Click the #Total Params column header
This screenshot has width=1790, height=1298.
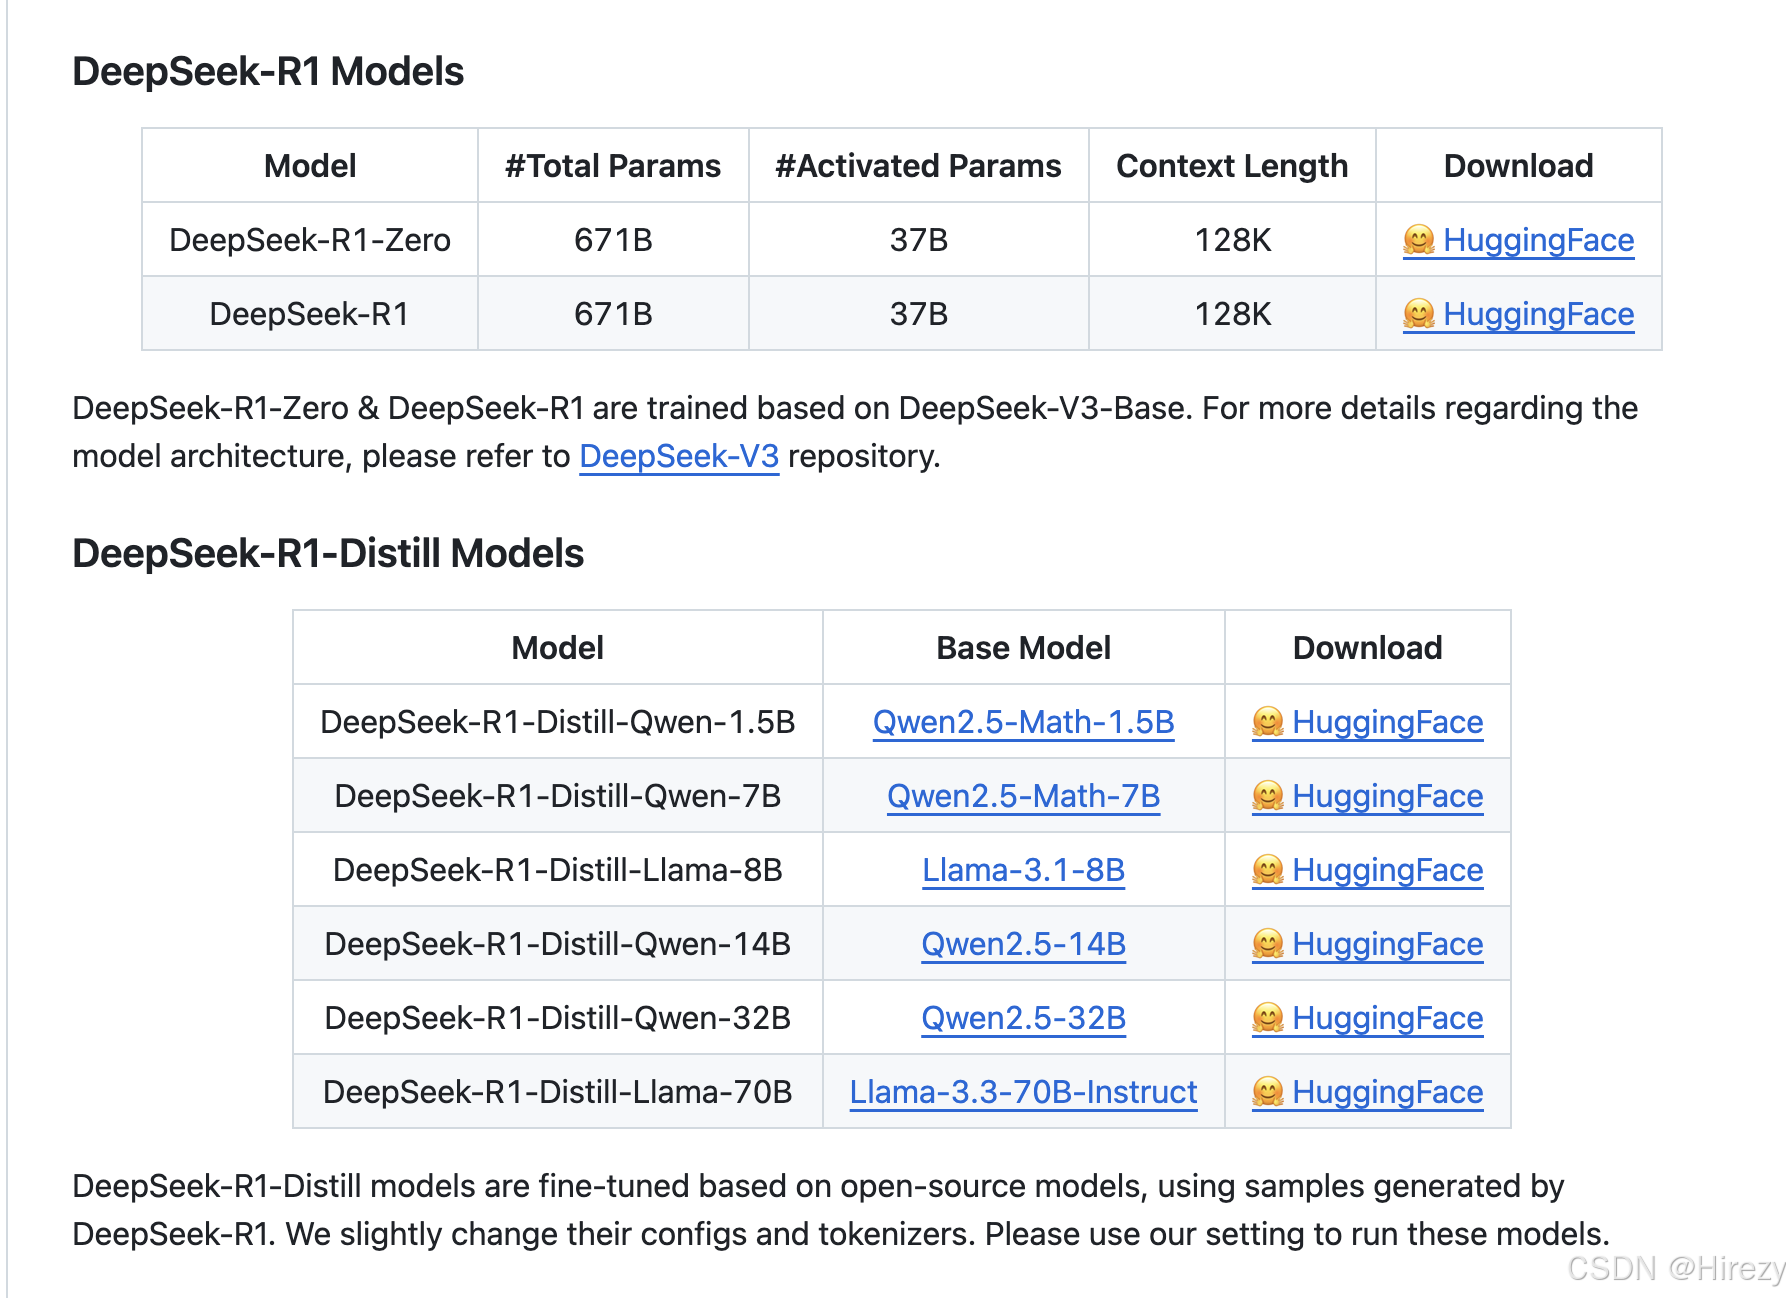pyautogui.click(x=613, y=166)
